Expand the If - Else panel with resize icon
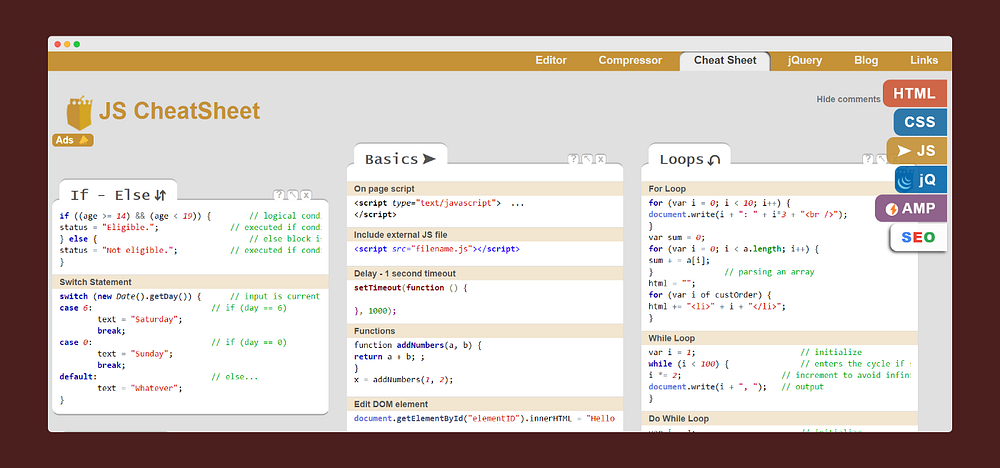The width and height of the screenshot is (1000, 468). [293, 195]
